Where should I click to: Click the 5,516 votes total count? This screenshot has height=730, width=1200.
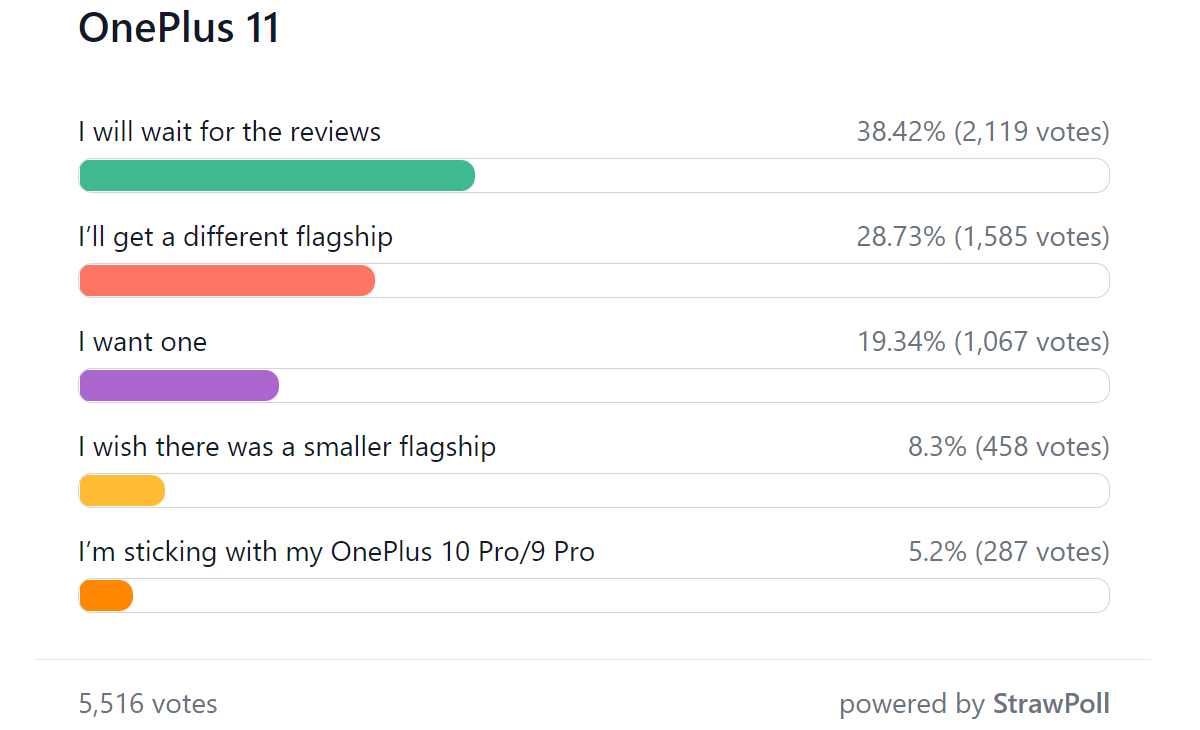pyautogui.click(x=148, y=704)
